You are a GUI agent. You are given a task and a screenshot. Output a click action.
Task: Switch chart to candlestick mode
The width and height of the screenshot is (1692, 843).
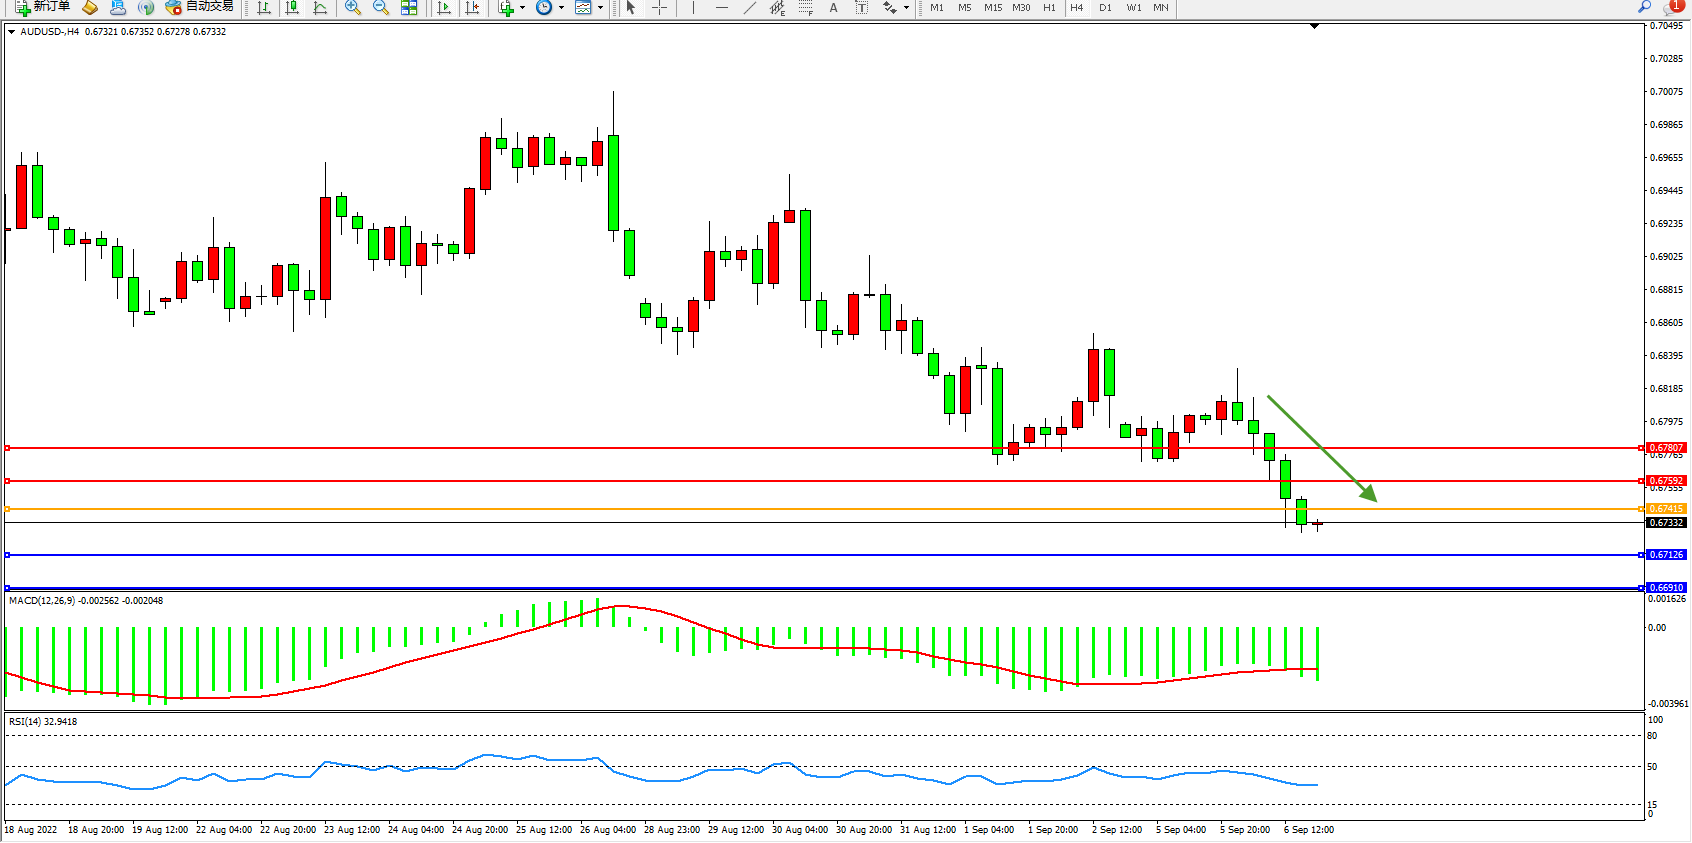pos(292,8)
